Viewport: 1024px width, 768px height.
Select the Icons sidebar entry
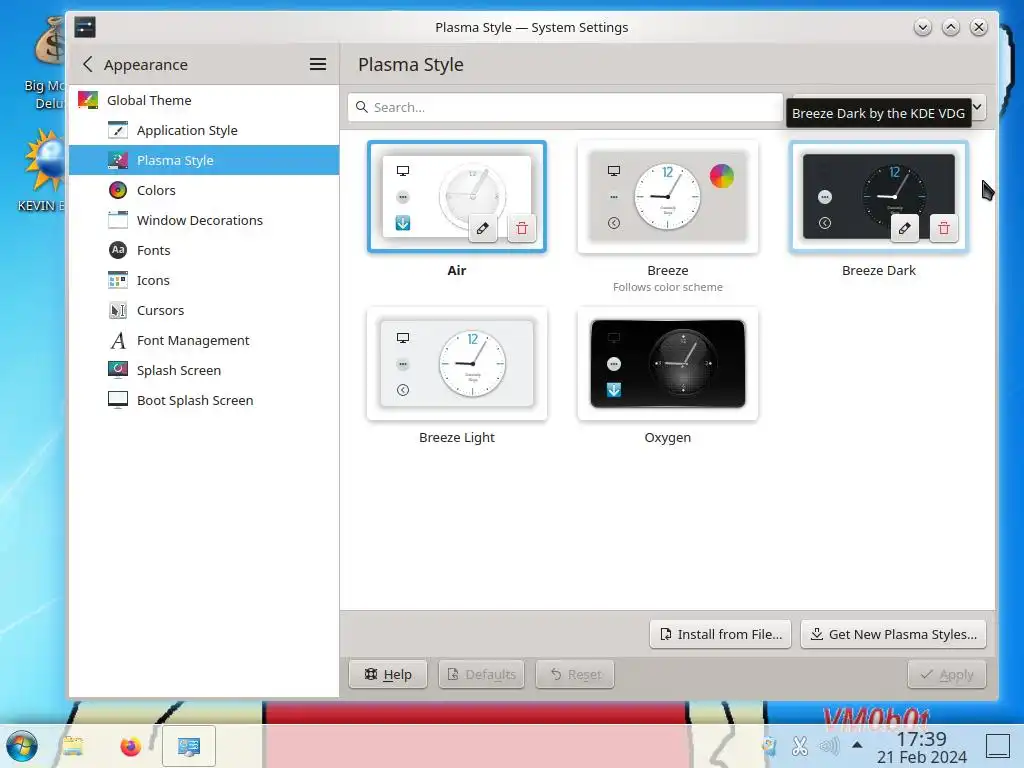pos(204,280)
